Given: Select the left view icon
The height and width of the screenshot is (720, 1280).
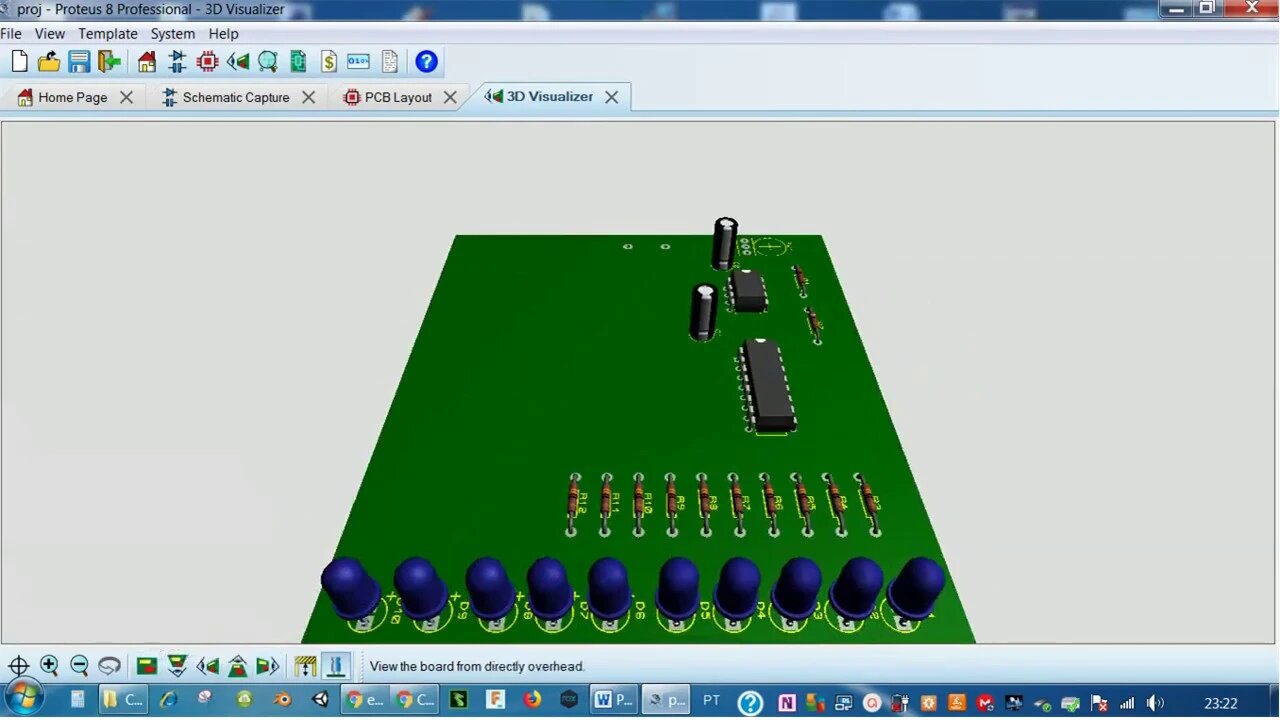Looking at the screenshot, I should tap(207, 666).
